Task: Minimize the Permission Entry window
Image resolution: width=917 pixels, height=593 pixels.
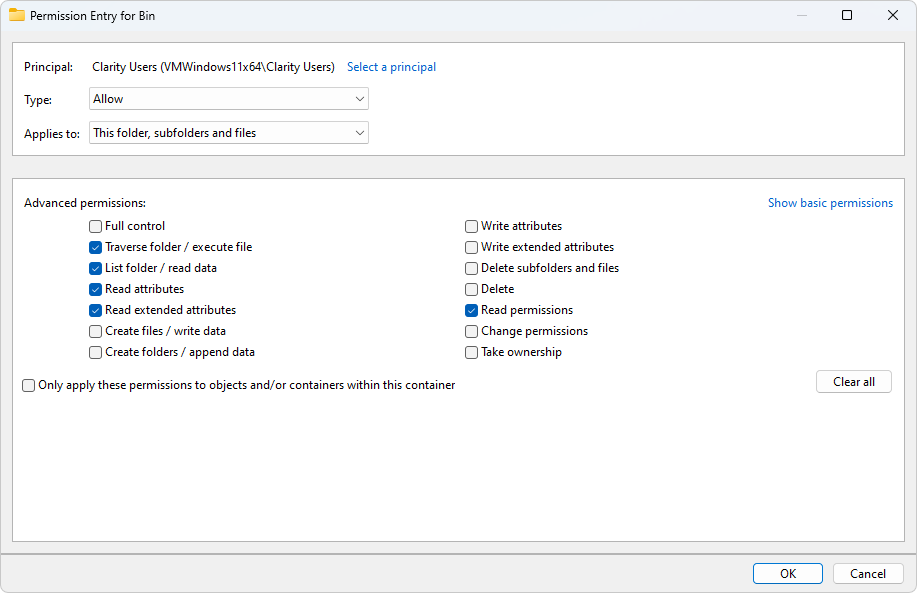Action: [802, 15]
